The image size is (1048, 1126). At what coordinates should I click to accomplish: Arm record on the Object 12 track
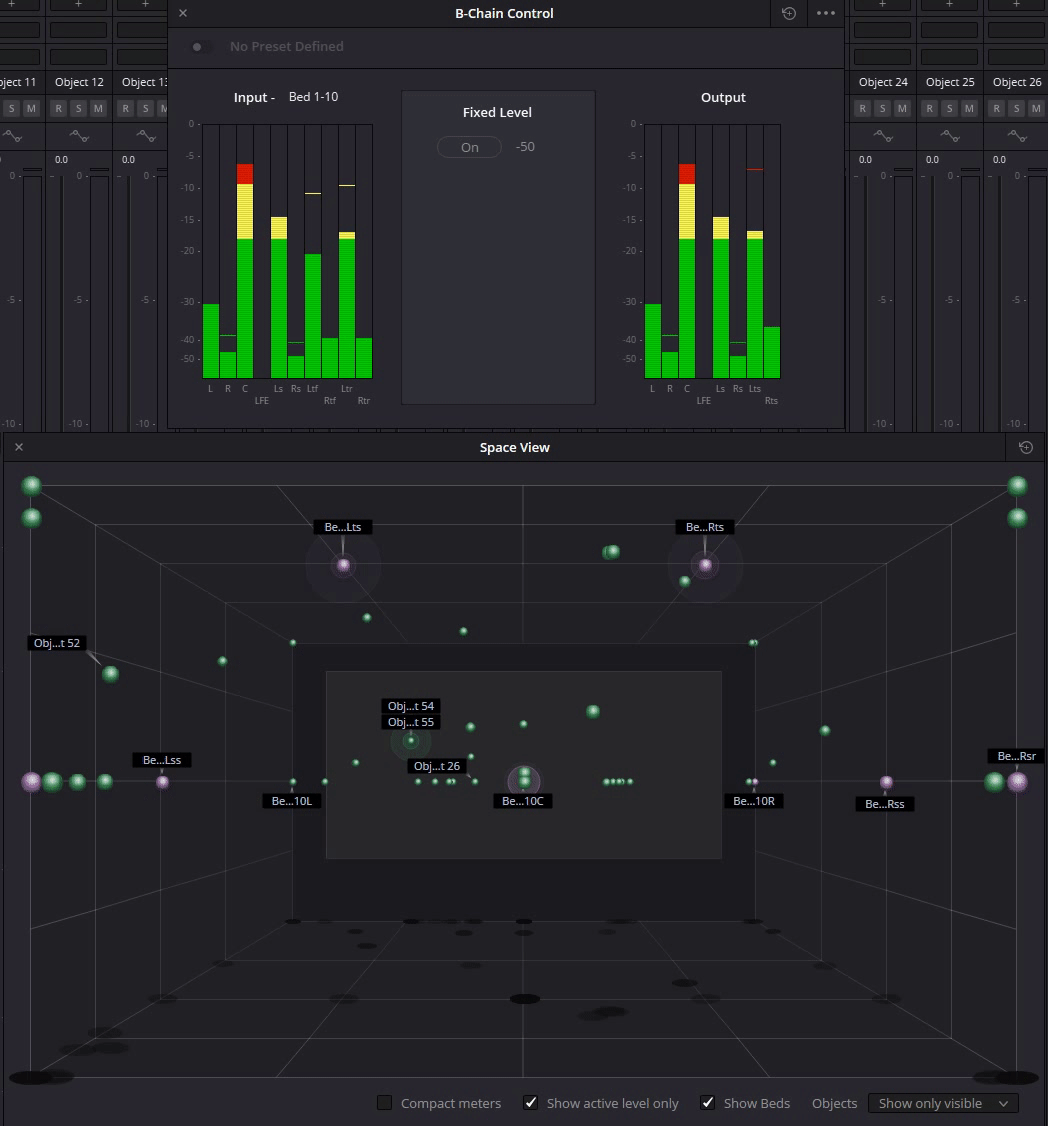pyautogui.click(x=59, y=108)
